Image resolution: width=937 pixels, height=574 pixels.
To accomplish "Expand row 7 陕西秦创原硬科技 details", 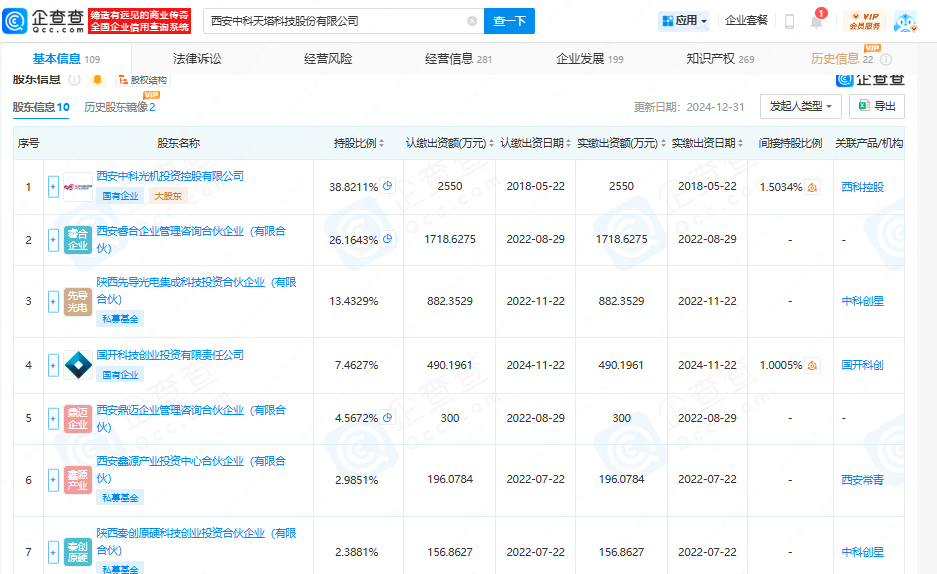I will pos(53,552).
